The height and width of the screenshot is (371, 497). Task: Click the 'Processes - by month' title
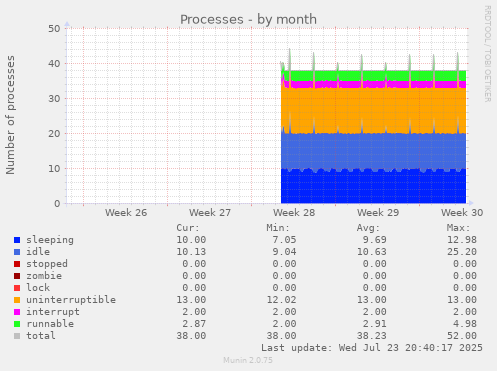[248, 19]
